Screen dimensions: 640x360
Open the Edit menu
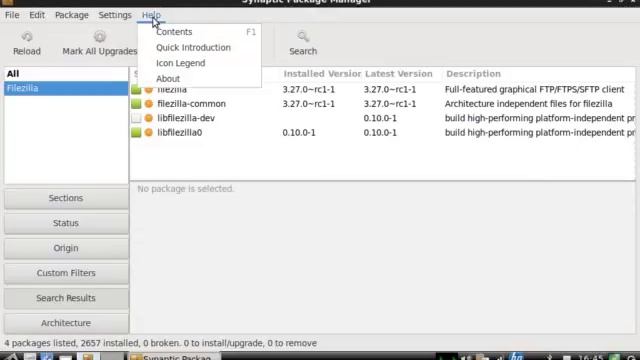point(37,15)
